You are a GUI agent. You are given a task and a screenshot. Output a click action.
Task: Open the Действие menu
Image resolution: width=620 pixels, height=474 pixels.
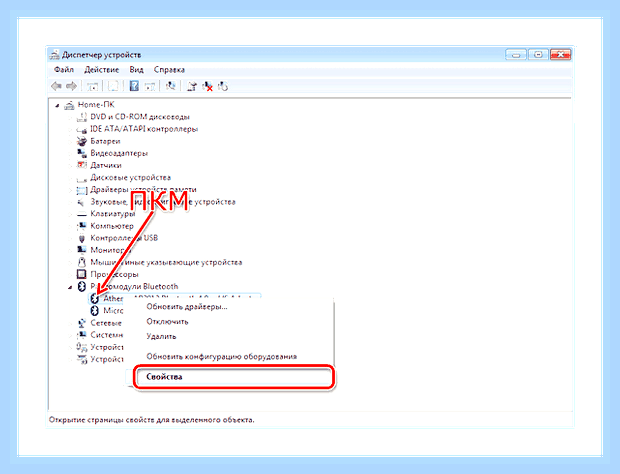(101, 70)
